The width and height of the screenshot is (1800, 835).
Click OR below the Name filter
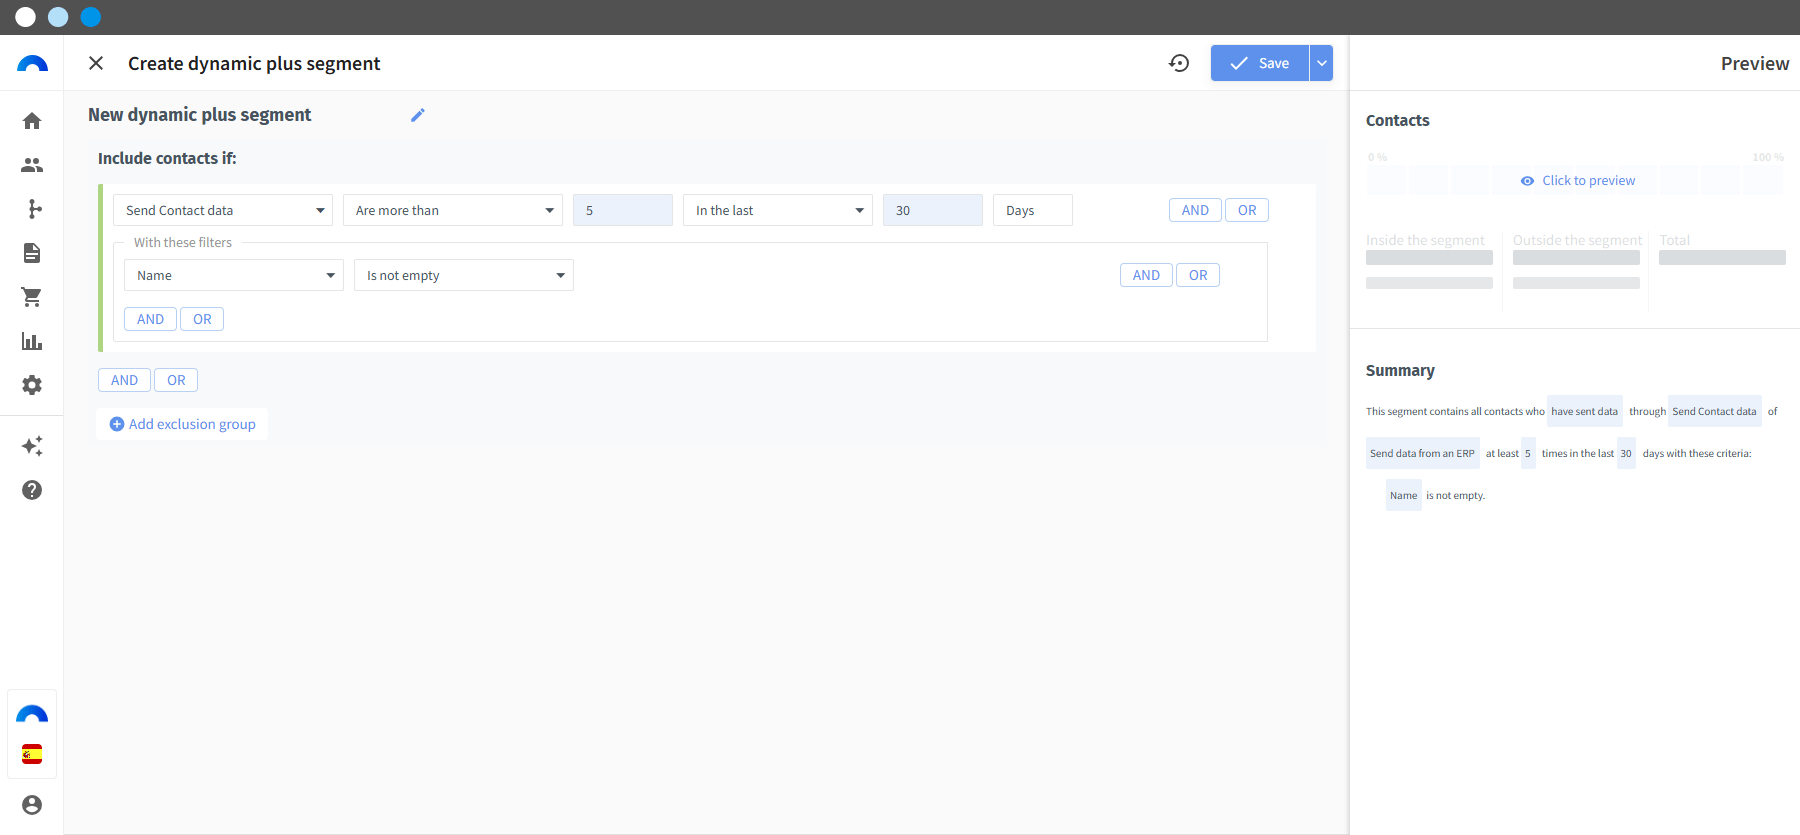click(202, 319)
